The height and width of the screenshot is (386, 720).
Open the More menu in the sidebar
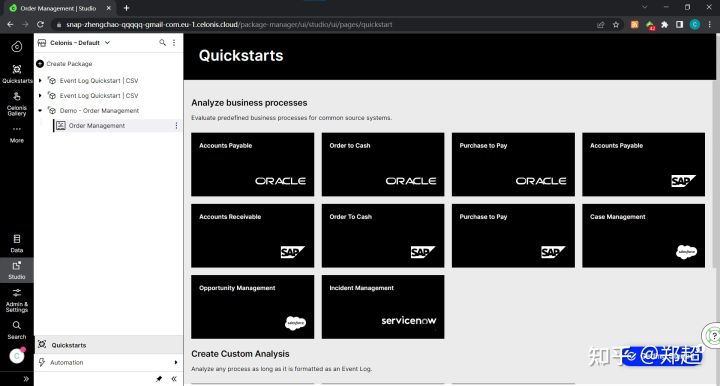[x=17, y=134]
